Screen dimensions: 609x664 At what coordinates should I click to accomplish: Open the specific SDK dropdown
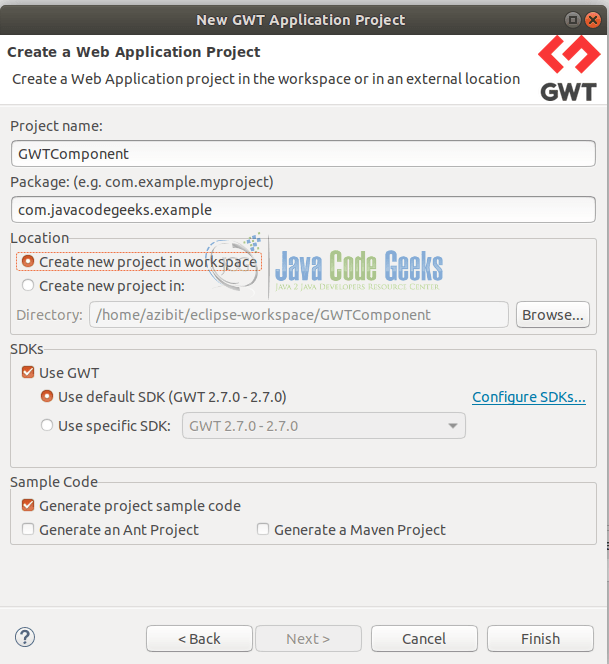324,426
